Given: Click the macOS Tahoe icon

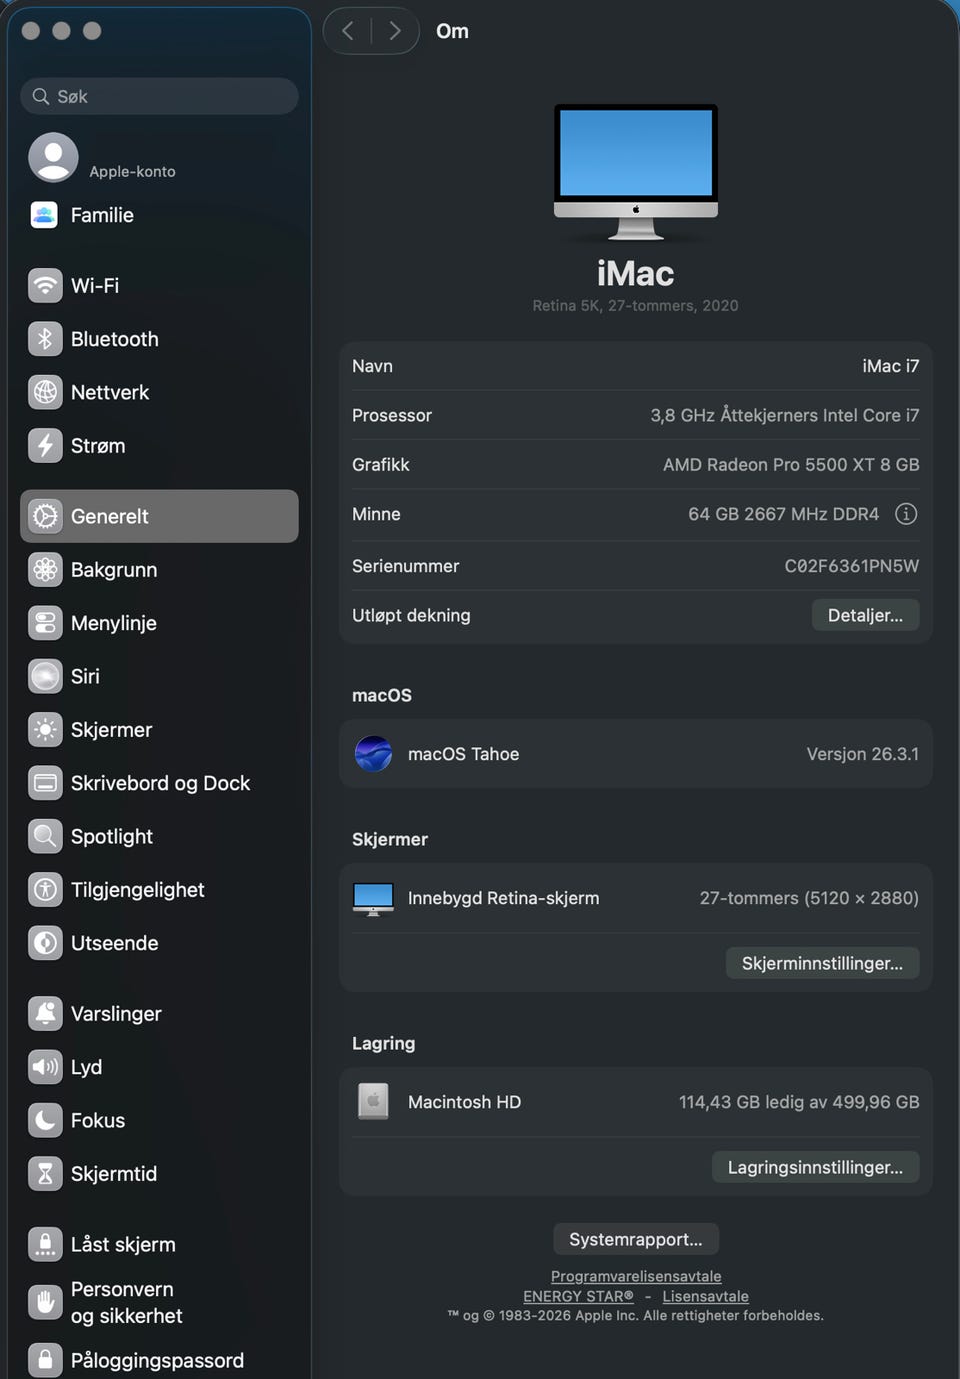Looking at the screenshot, I should 373,754.
